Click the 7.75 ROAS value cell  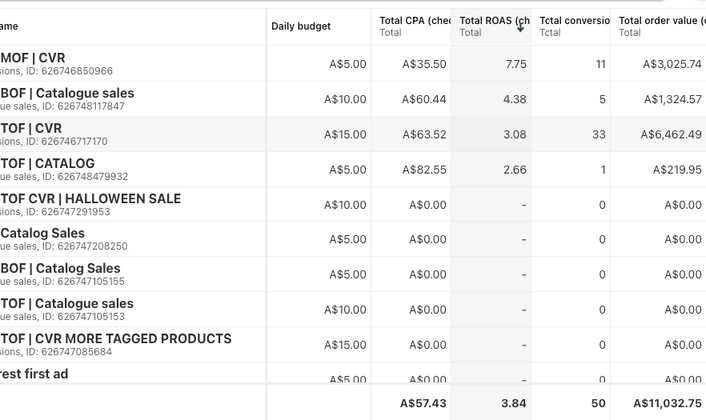pos(515,64)
